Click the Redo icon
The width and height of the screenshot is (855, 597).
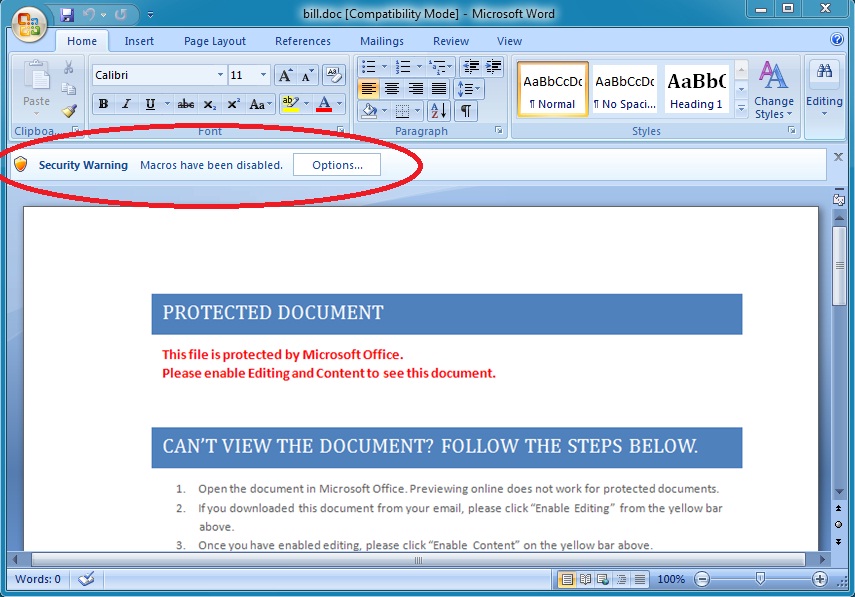[121, 15]
